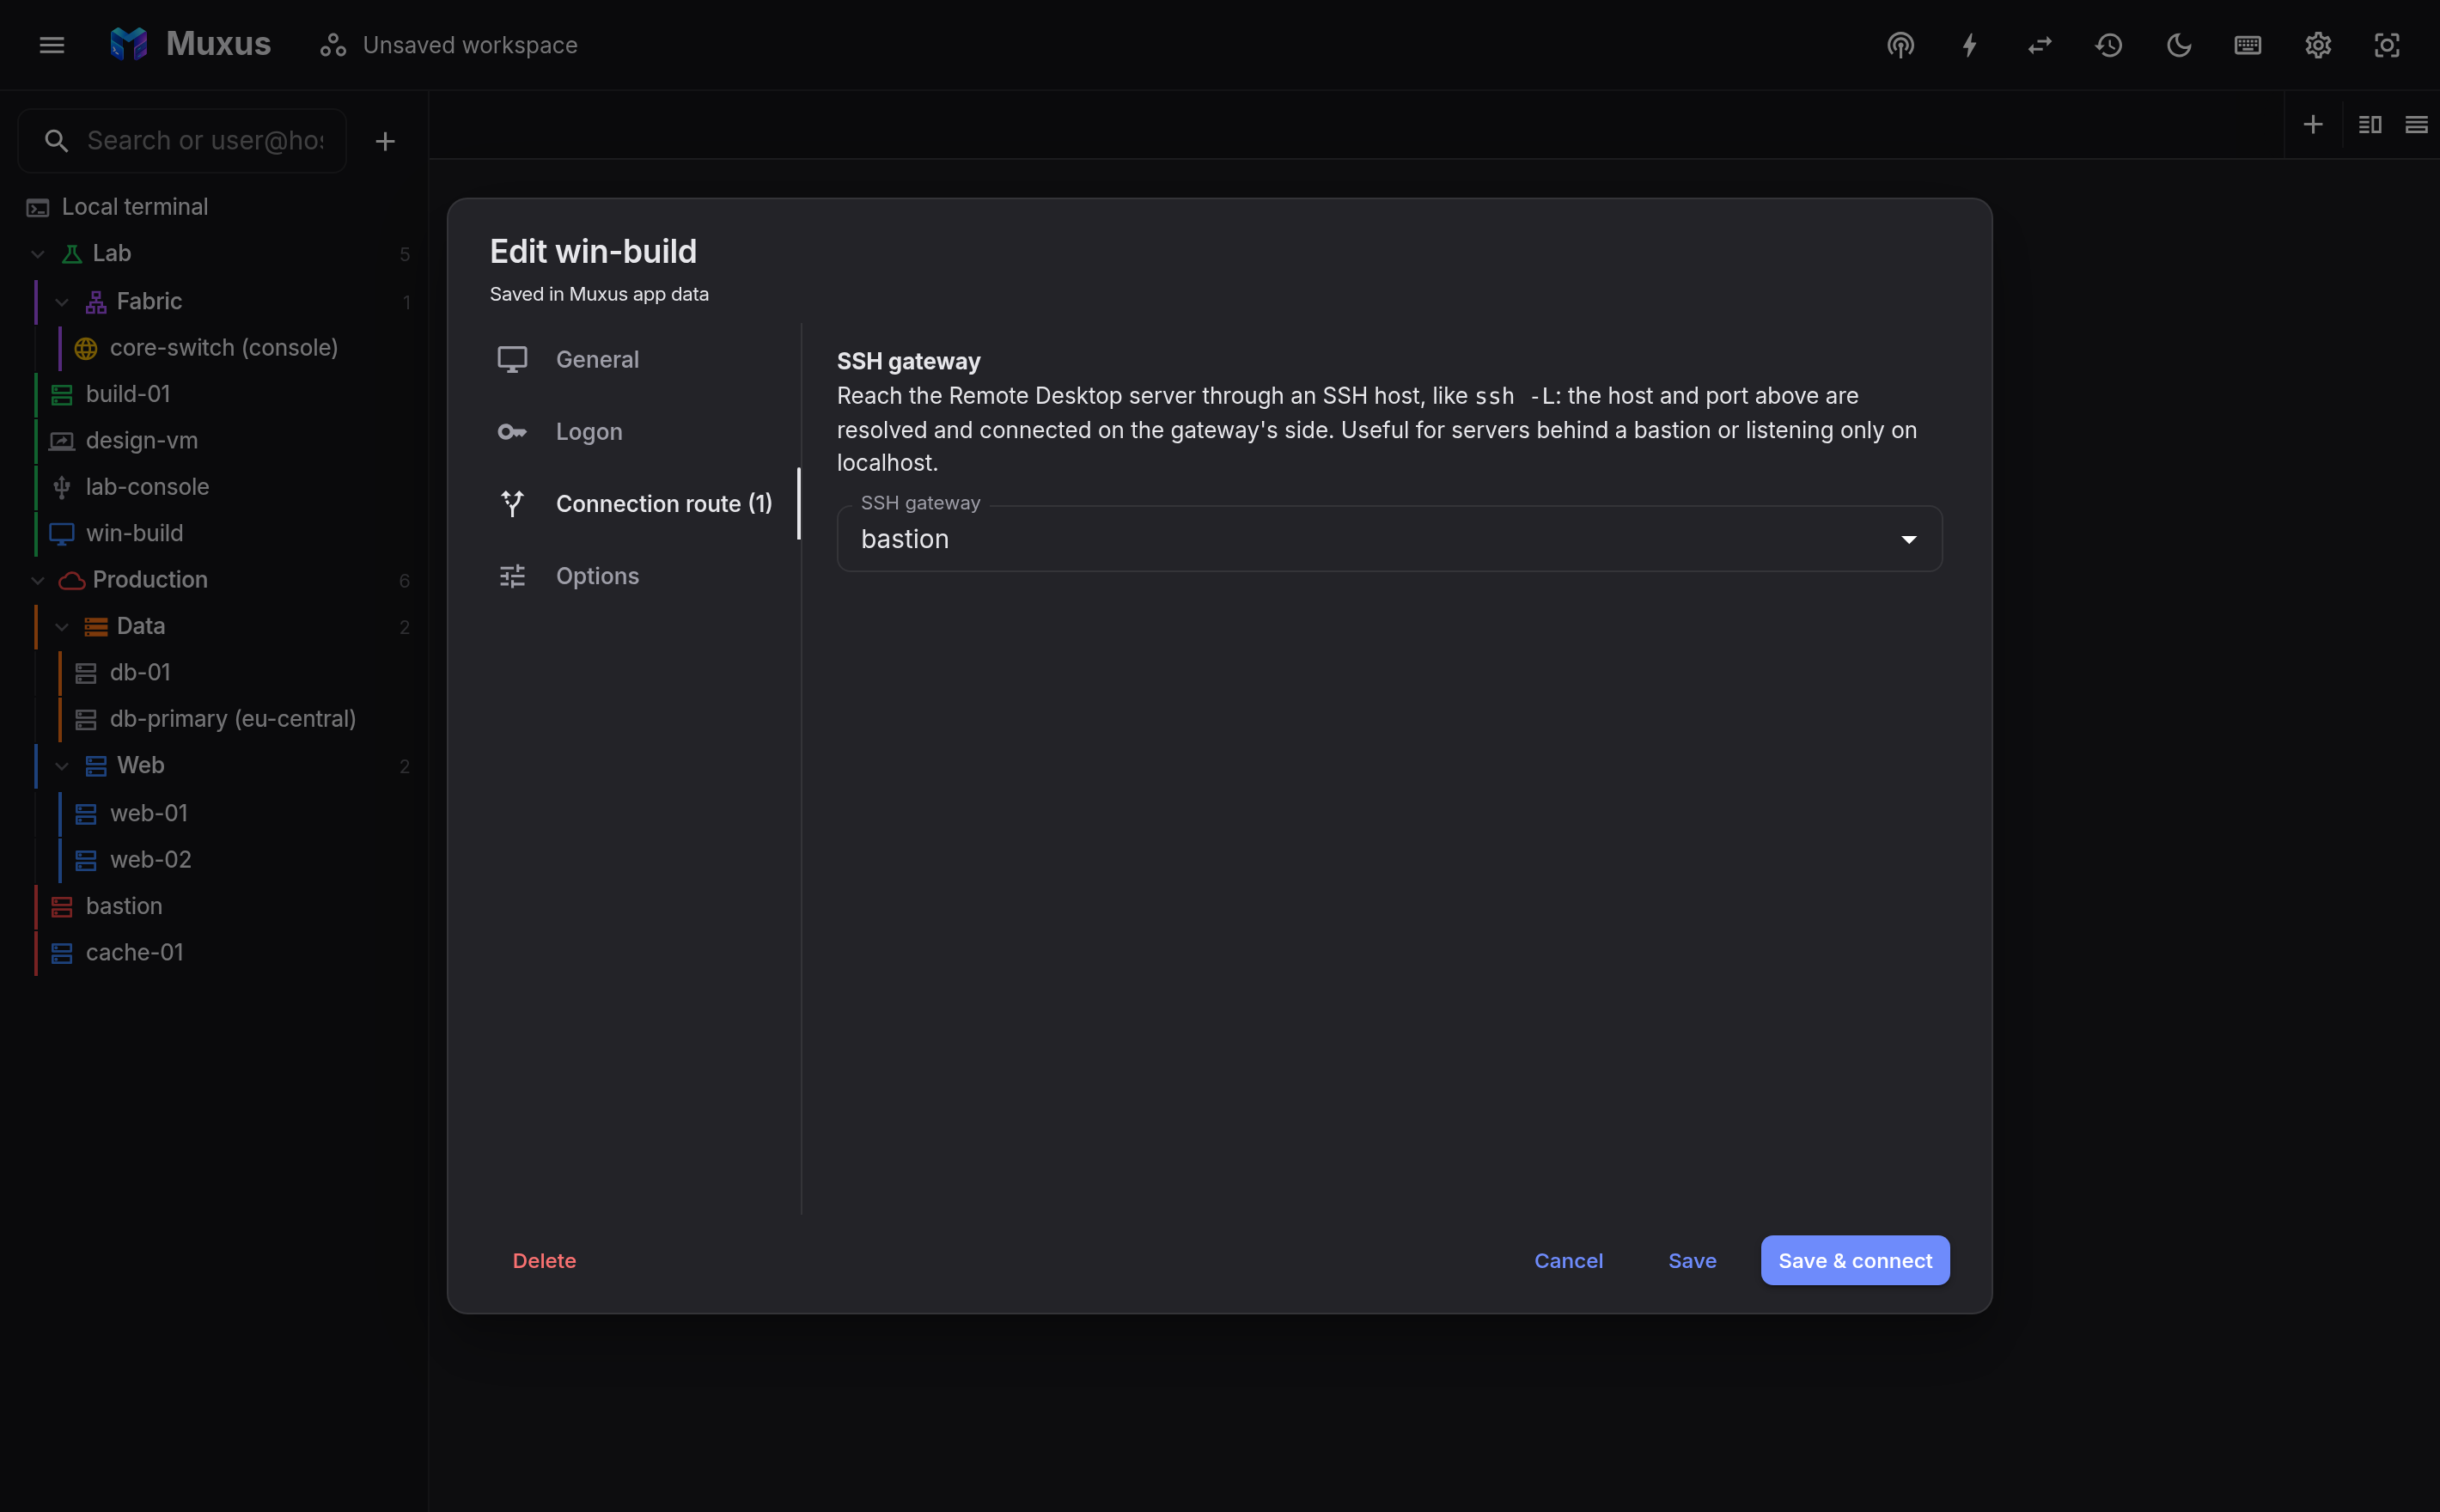Click Save & connect button
This screenshot has height=1512, width=2440.
coord(1855,1261)
